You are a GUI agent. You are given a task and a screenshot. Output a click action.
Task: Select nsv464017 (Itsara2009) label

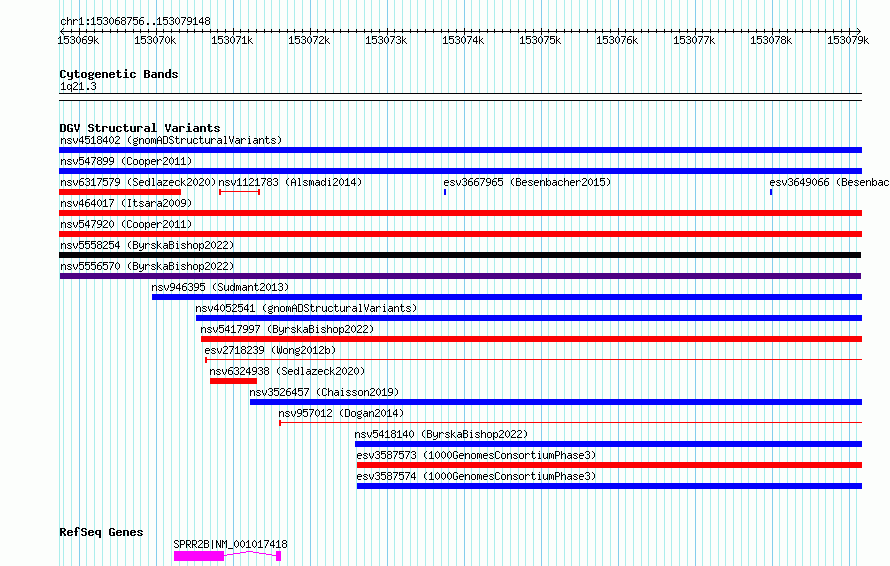[x=126, y=203]
